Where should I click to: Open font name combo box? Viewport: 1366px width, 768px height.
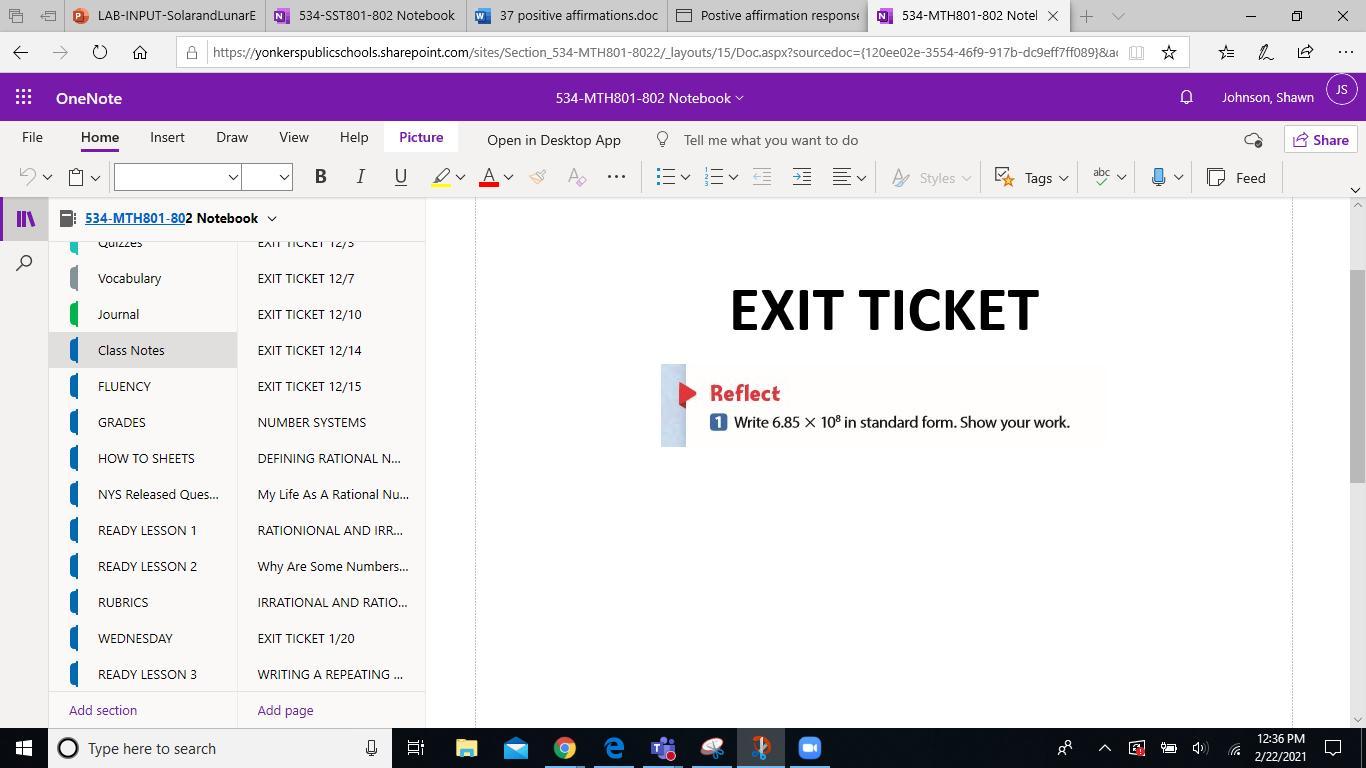pyautogui.click(x=178, y=177)
